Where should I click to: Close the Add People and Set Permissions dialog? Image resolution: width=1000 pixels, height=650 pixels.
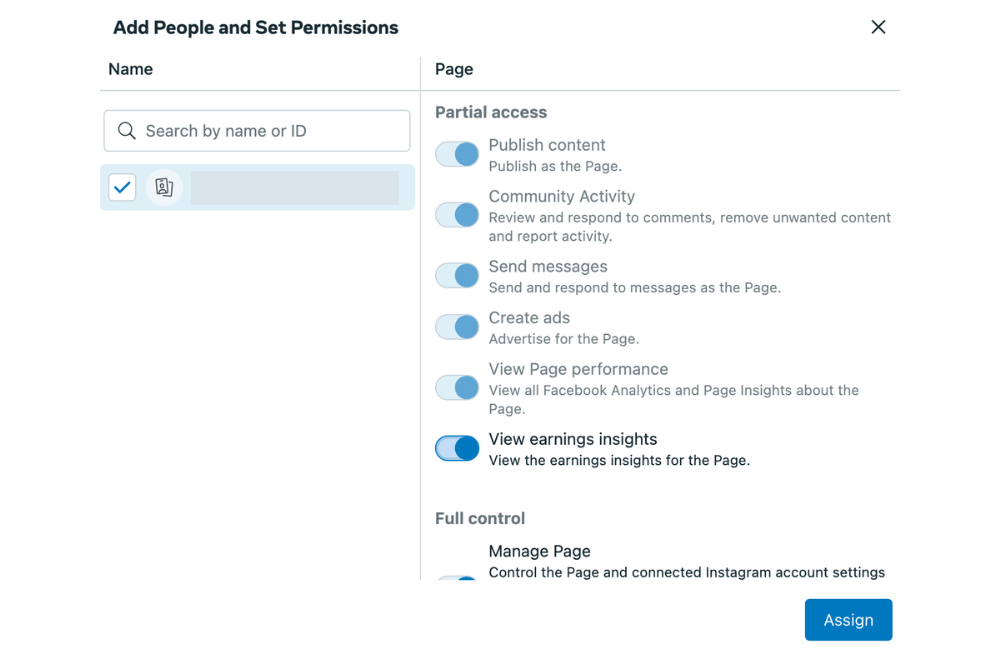878,27
